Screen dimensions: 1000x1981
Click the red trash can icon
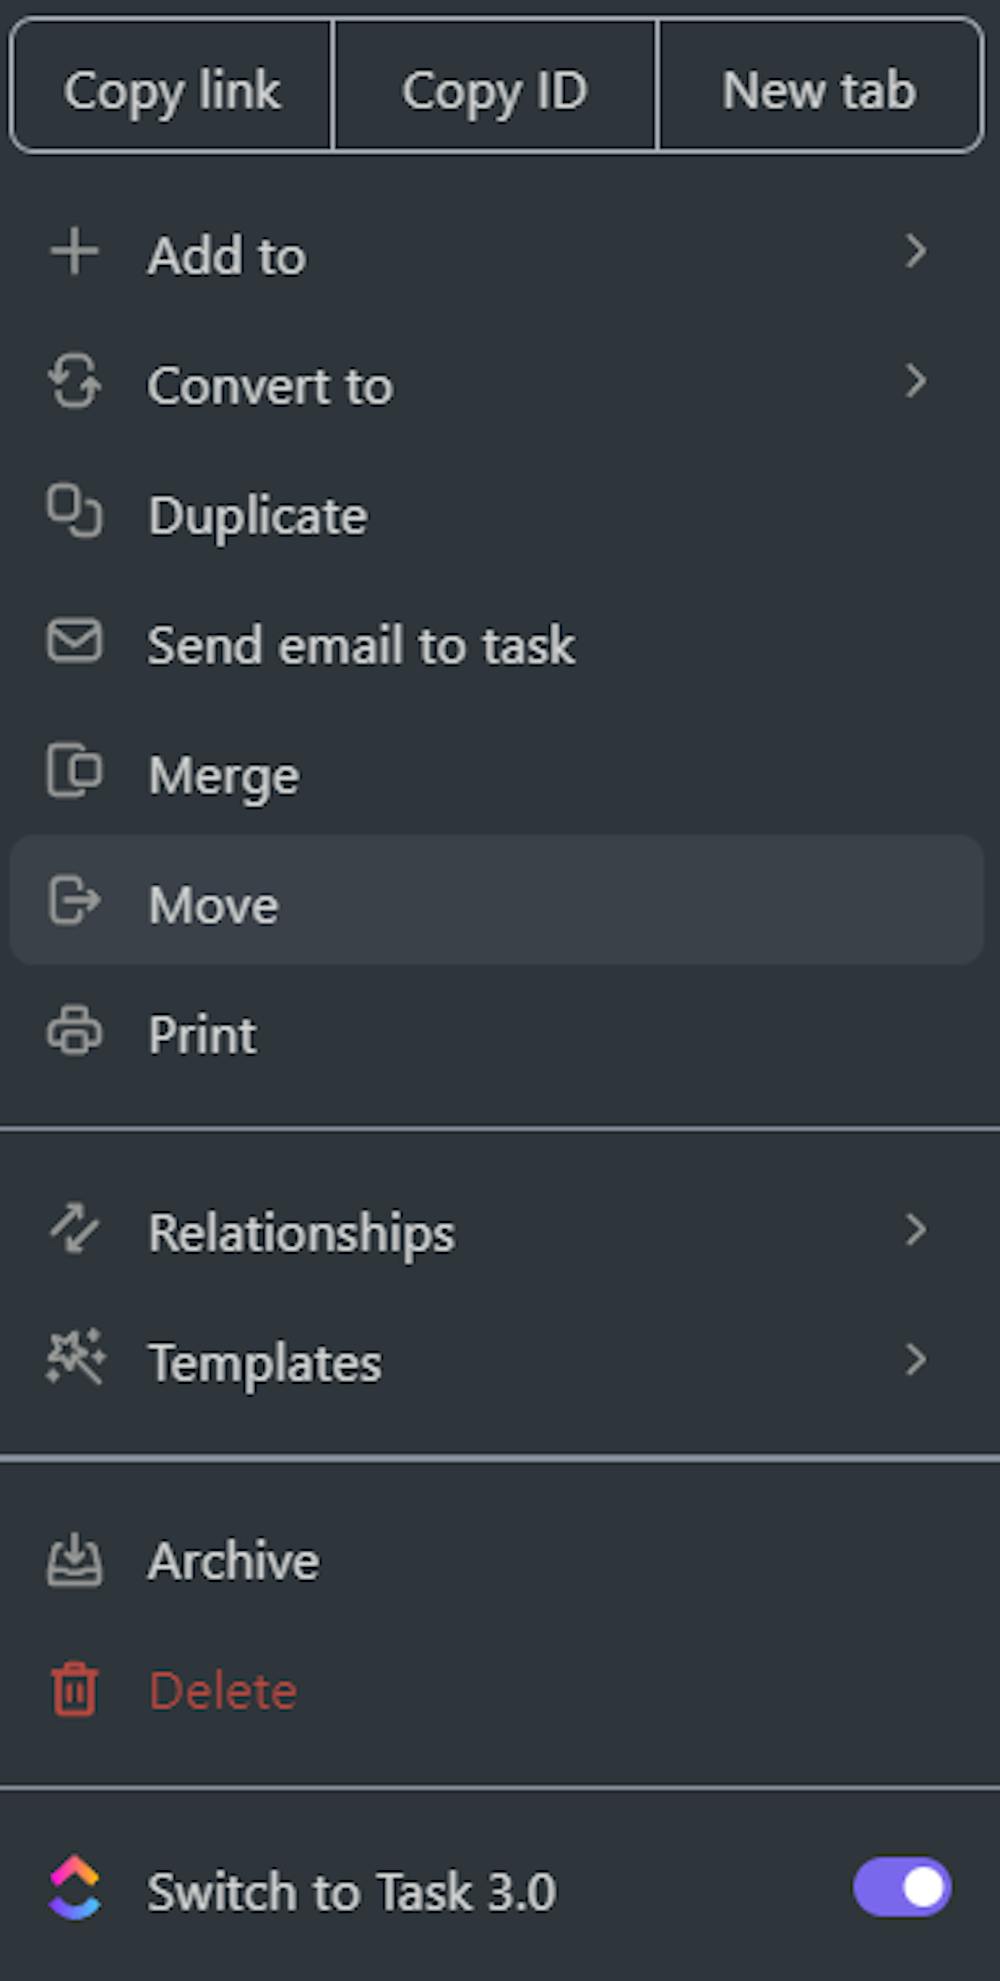click(x=75, y=1689)
